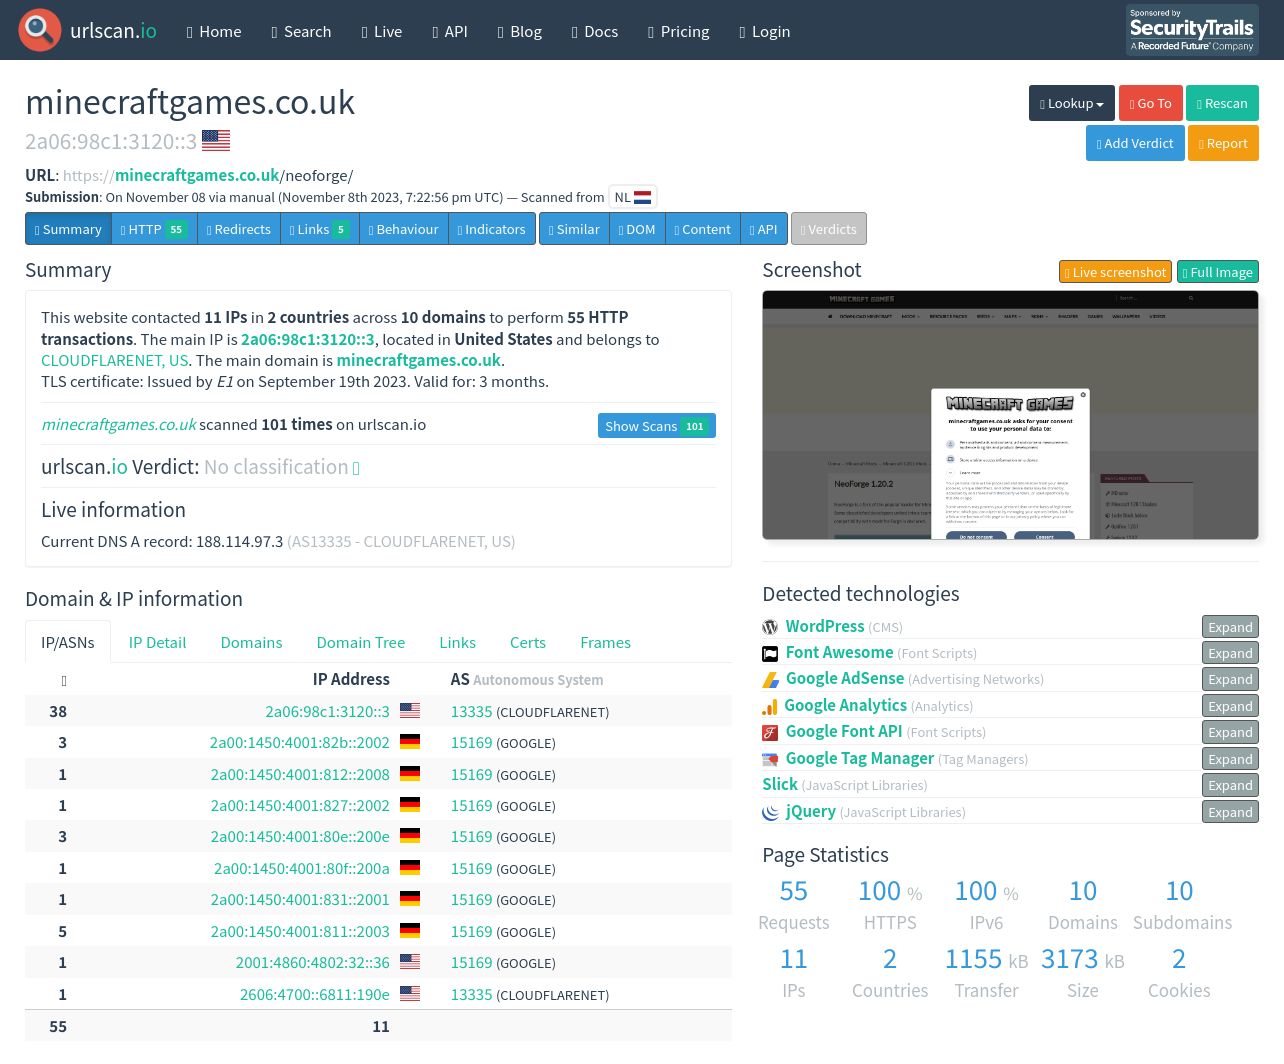Expand Slick library details
This screenshot has height=1064, width=1284.
pos(1230,785)
